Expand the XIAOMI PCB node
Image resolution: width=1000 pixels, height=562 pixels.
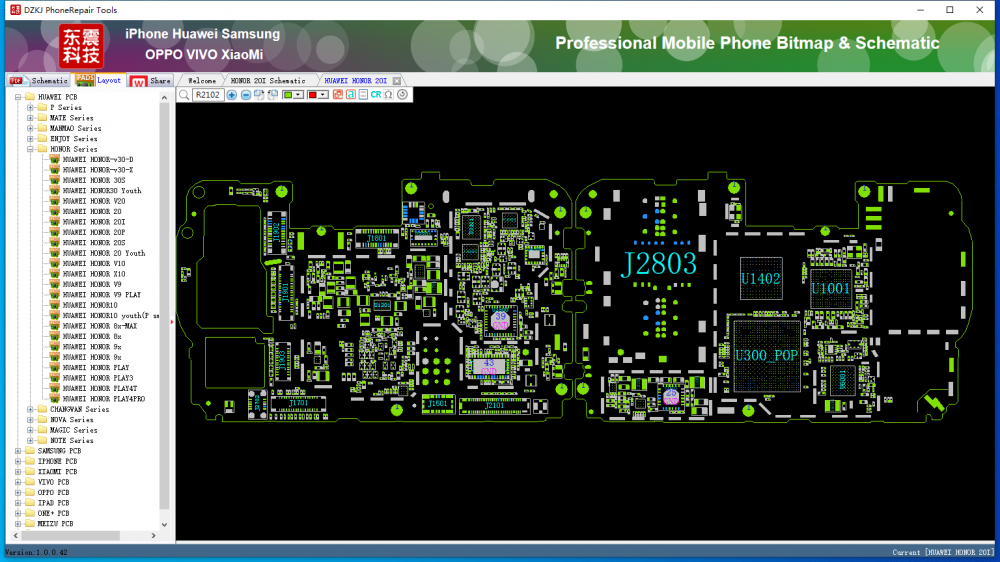click(18, 471)
